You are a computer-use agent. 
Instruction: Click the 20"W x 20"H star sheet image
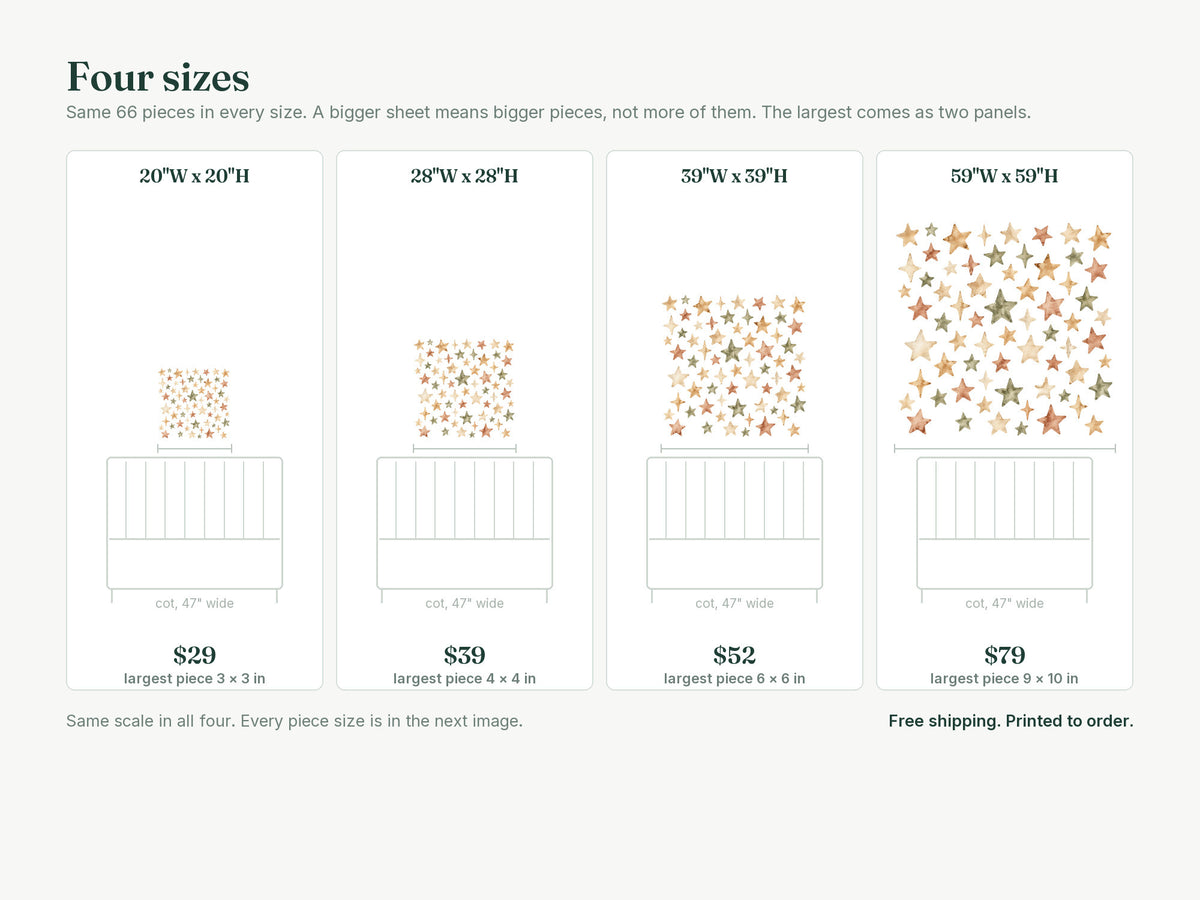(x=194, y=403)
